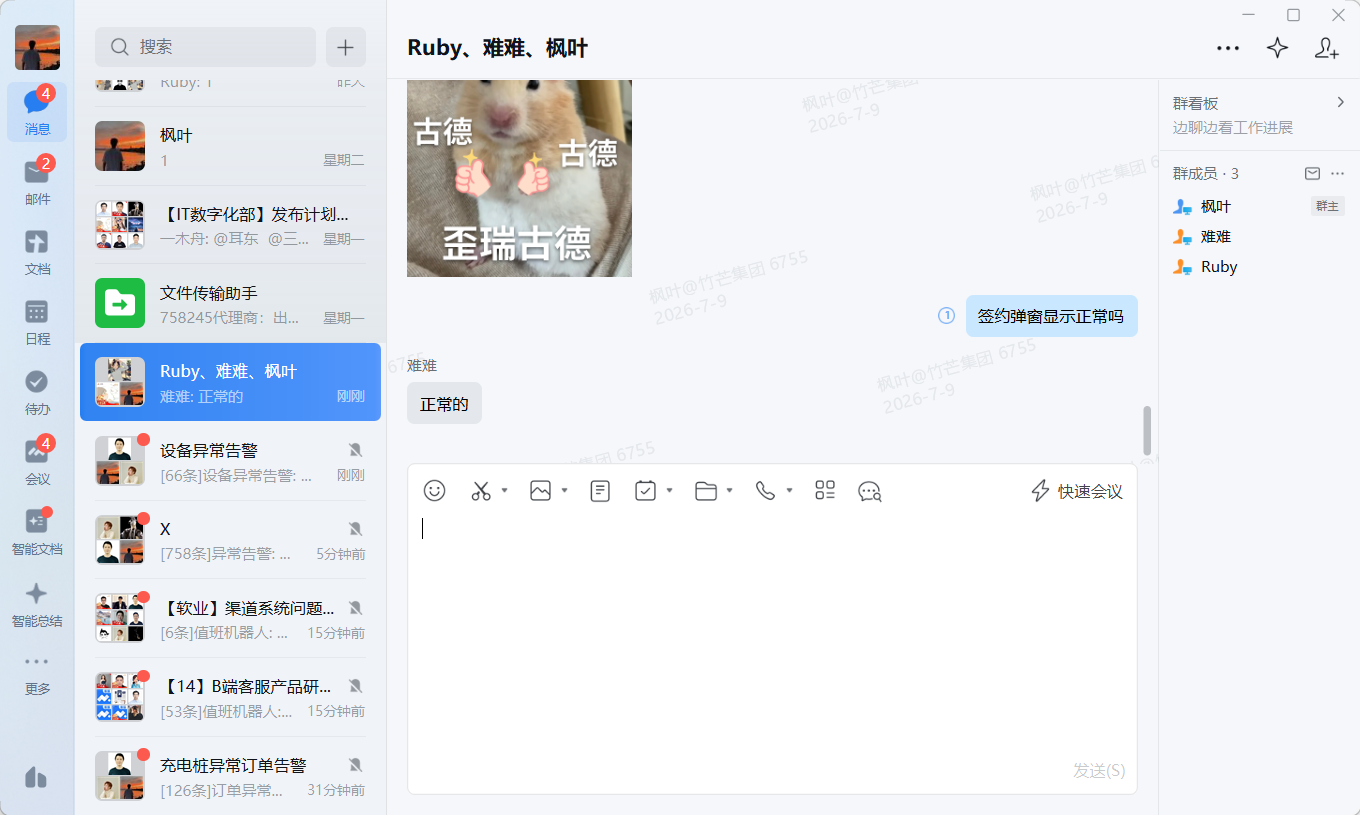Click the chat history search icon
The height and width of the screenshot is (815, 1360).
[x=870, y=491]
